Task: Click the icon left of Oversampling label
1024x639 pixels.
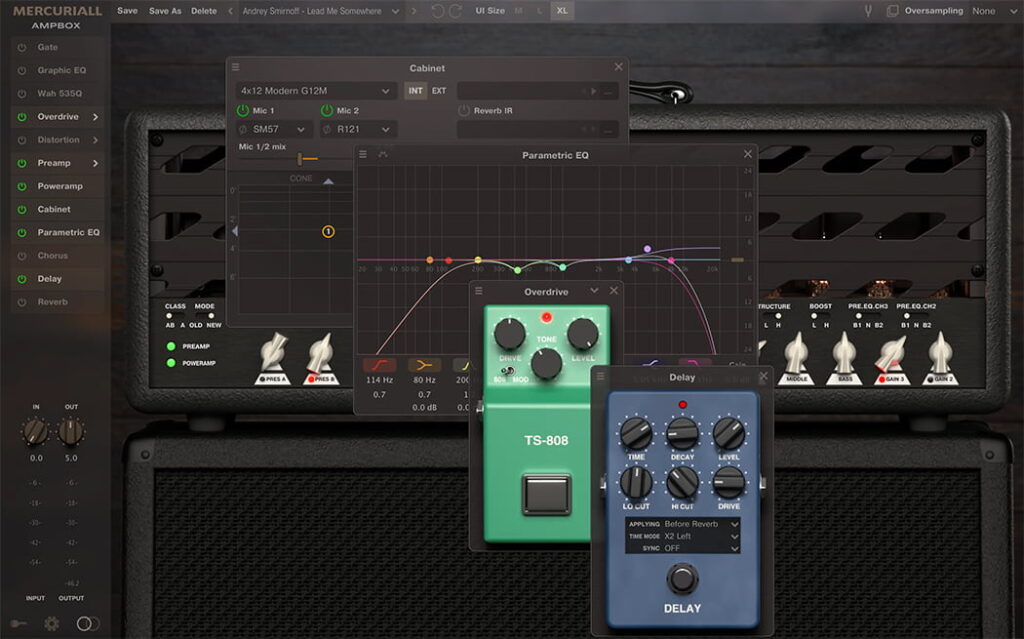Action: (x=892, y=11)
